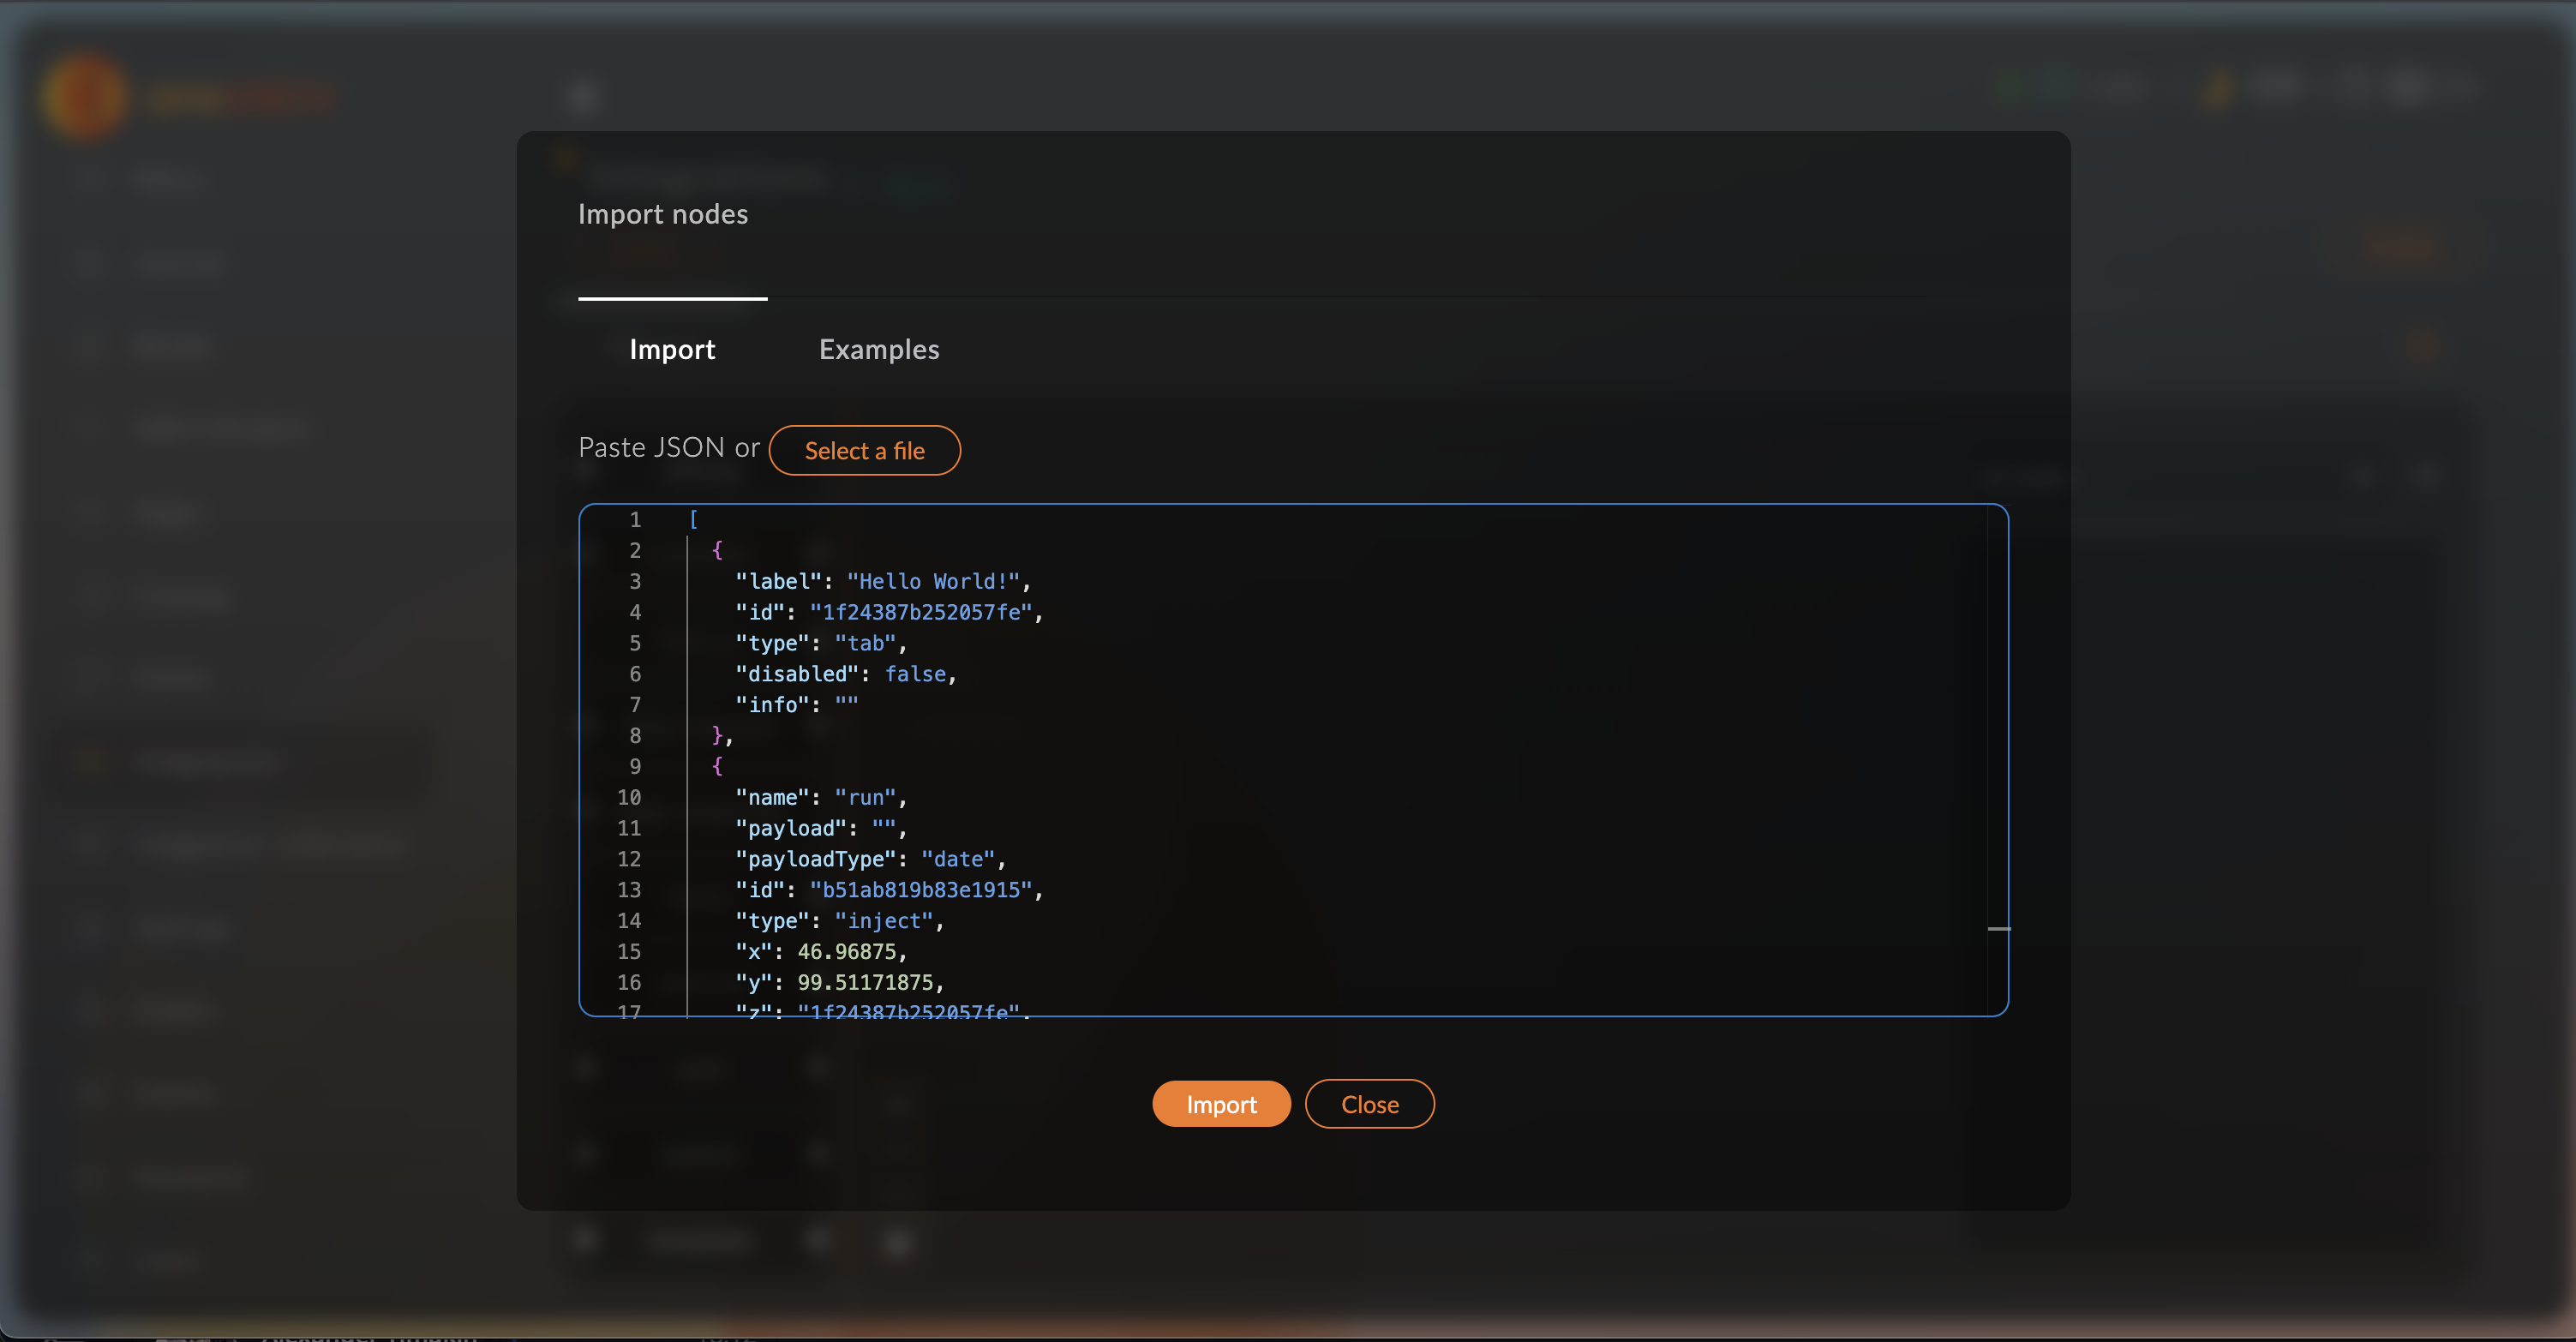Click the Select a file button
Screen dimensions: 2576x1342
(x=864, y=451)
